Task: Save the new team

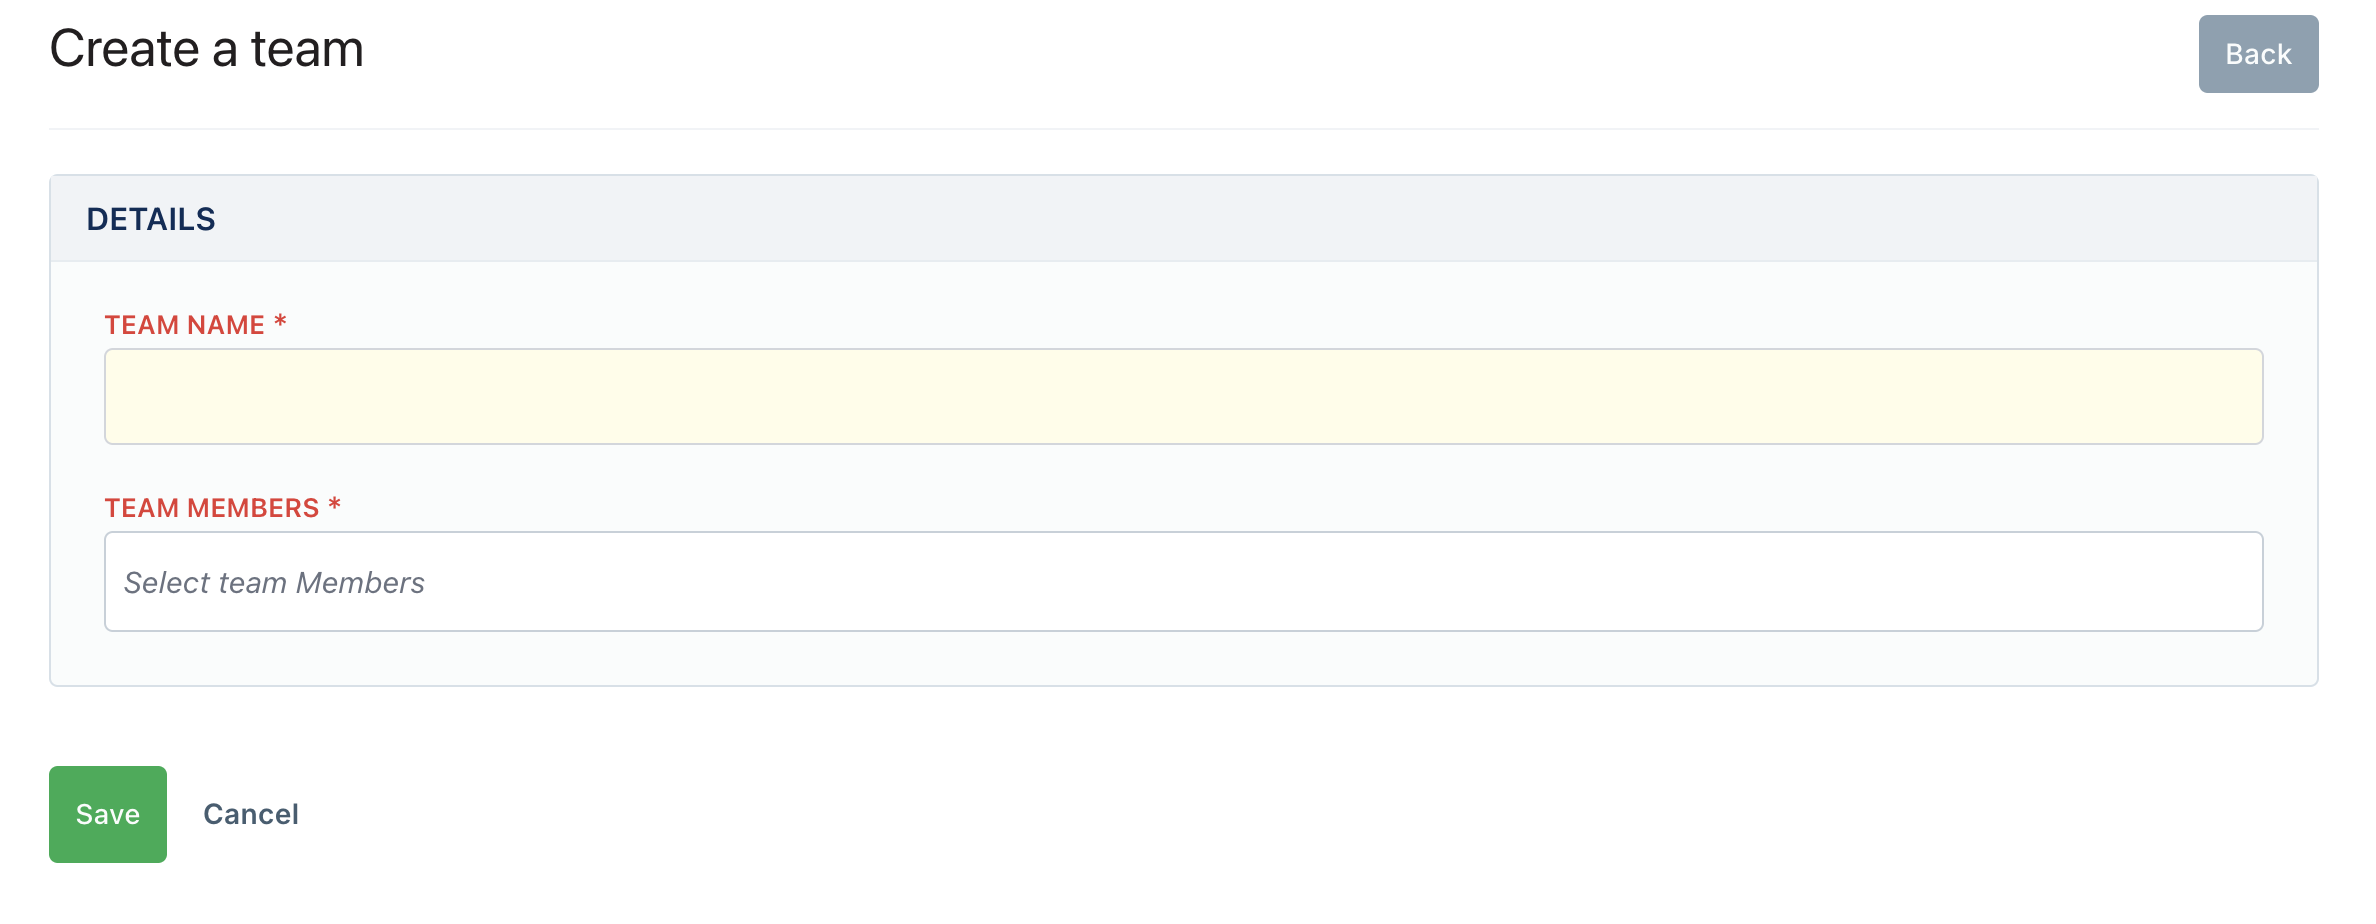Action: pos(108,814)
